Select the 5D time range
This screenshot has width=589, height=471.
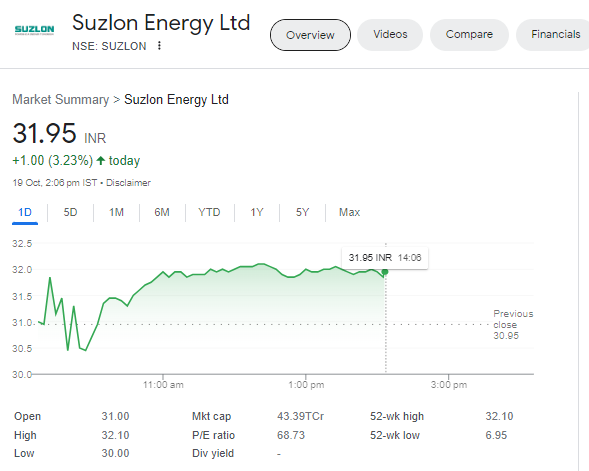coord(70,213)
